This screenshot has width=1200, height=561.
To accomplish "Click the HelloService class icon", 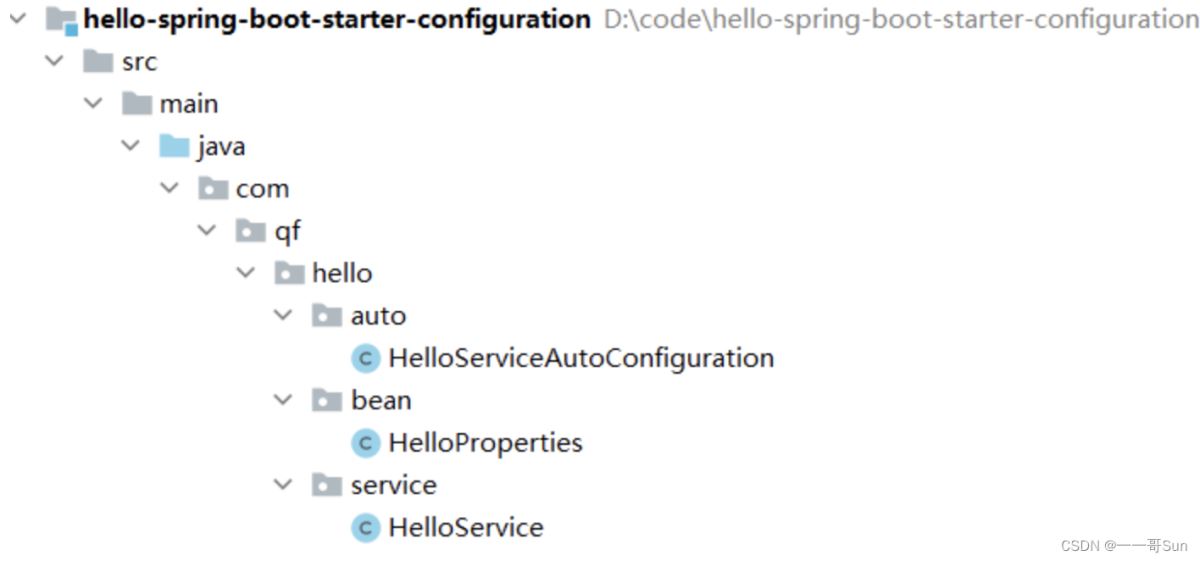I will click(x=366, y=528).
